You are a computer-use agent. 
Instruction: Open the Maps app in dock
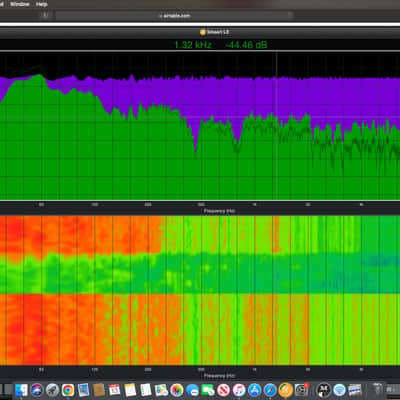pos(161,390)
